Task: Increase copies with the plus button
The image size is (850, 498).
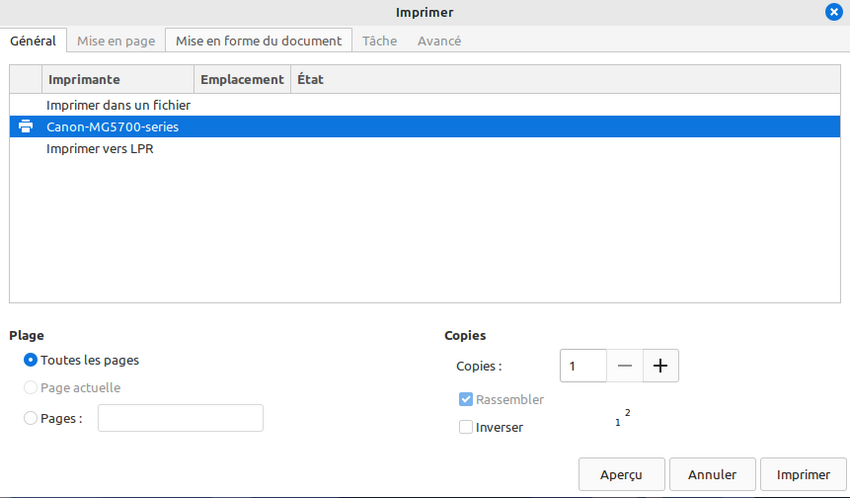Action: click(x=660, y=366)
